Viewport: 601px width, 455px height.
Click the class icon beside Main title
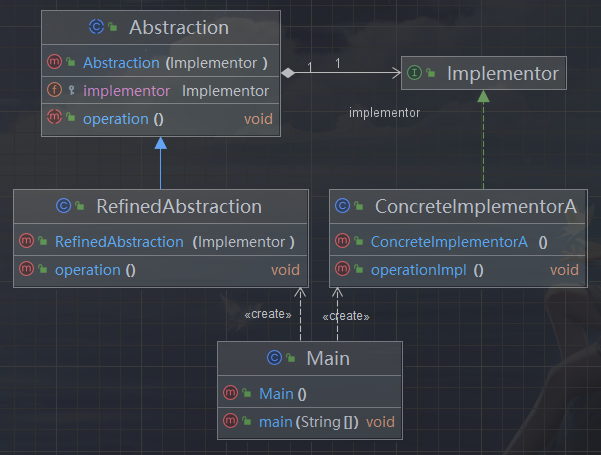[275, 358]
